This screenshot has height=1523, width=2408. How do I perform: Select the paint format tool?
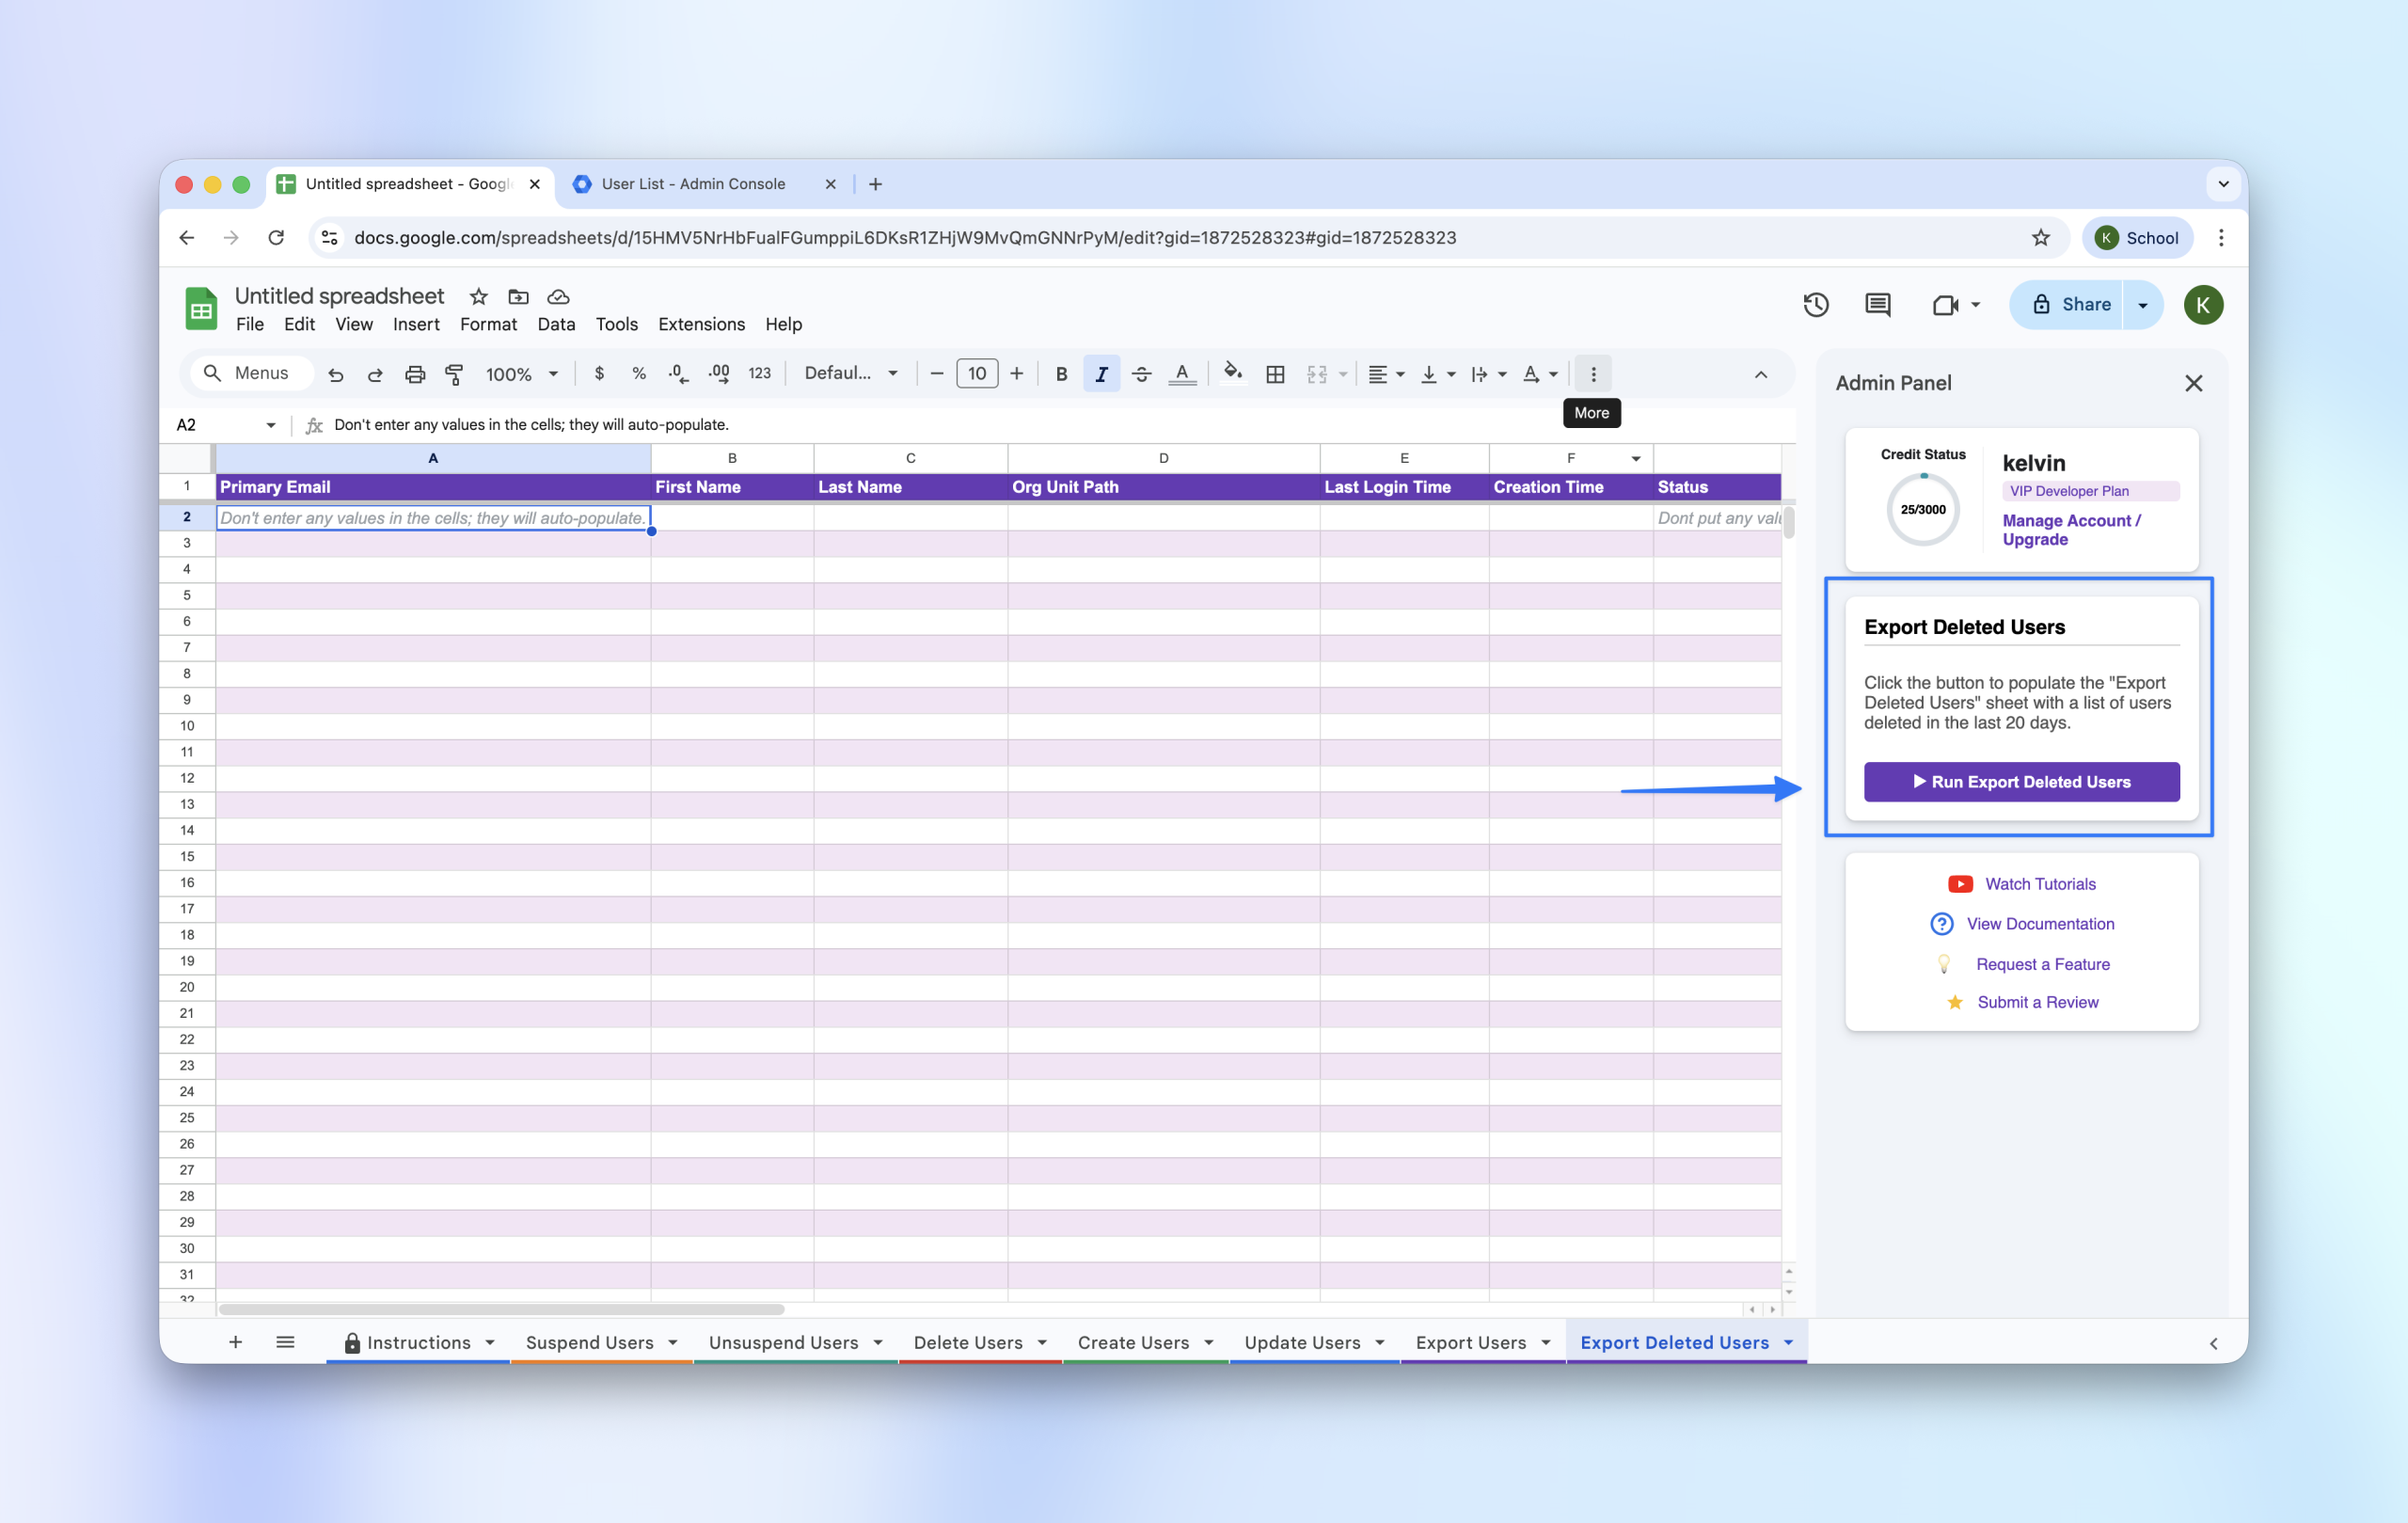coord(454,374)
